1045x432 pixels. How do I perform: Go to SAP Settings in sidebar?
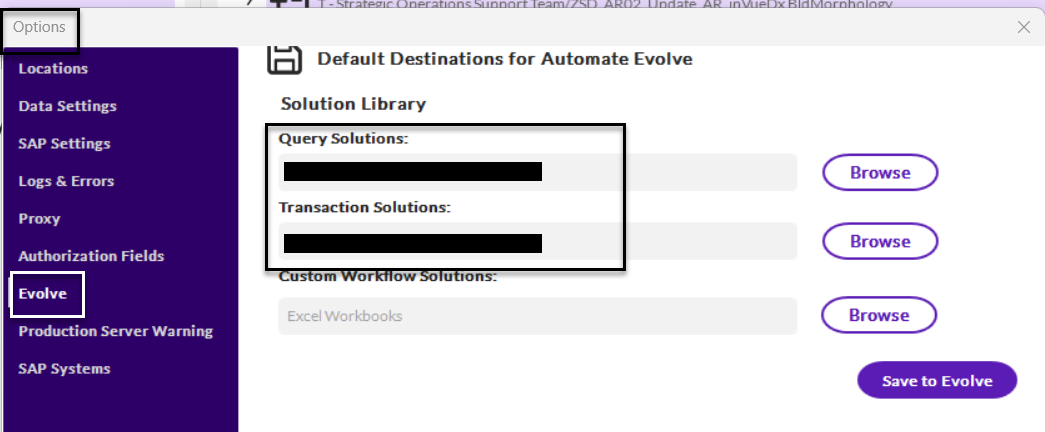[65, 143]
